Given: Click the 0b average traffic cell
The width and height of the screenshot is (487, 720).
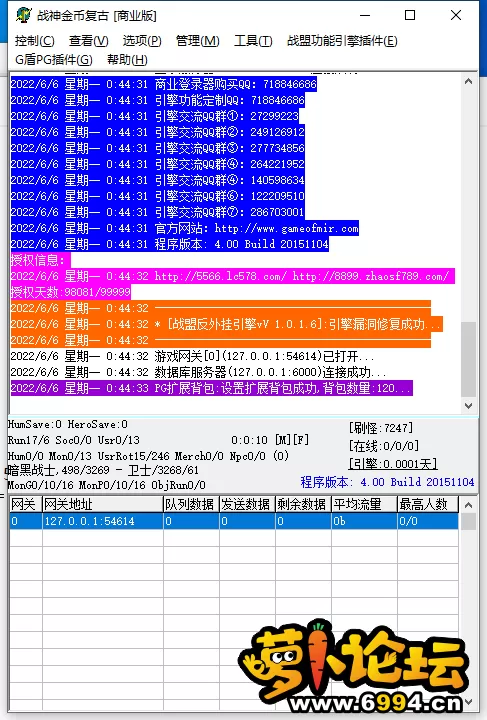Looking at the screenshot, I should pyautogui.click(x=364, y=521).
